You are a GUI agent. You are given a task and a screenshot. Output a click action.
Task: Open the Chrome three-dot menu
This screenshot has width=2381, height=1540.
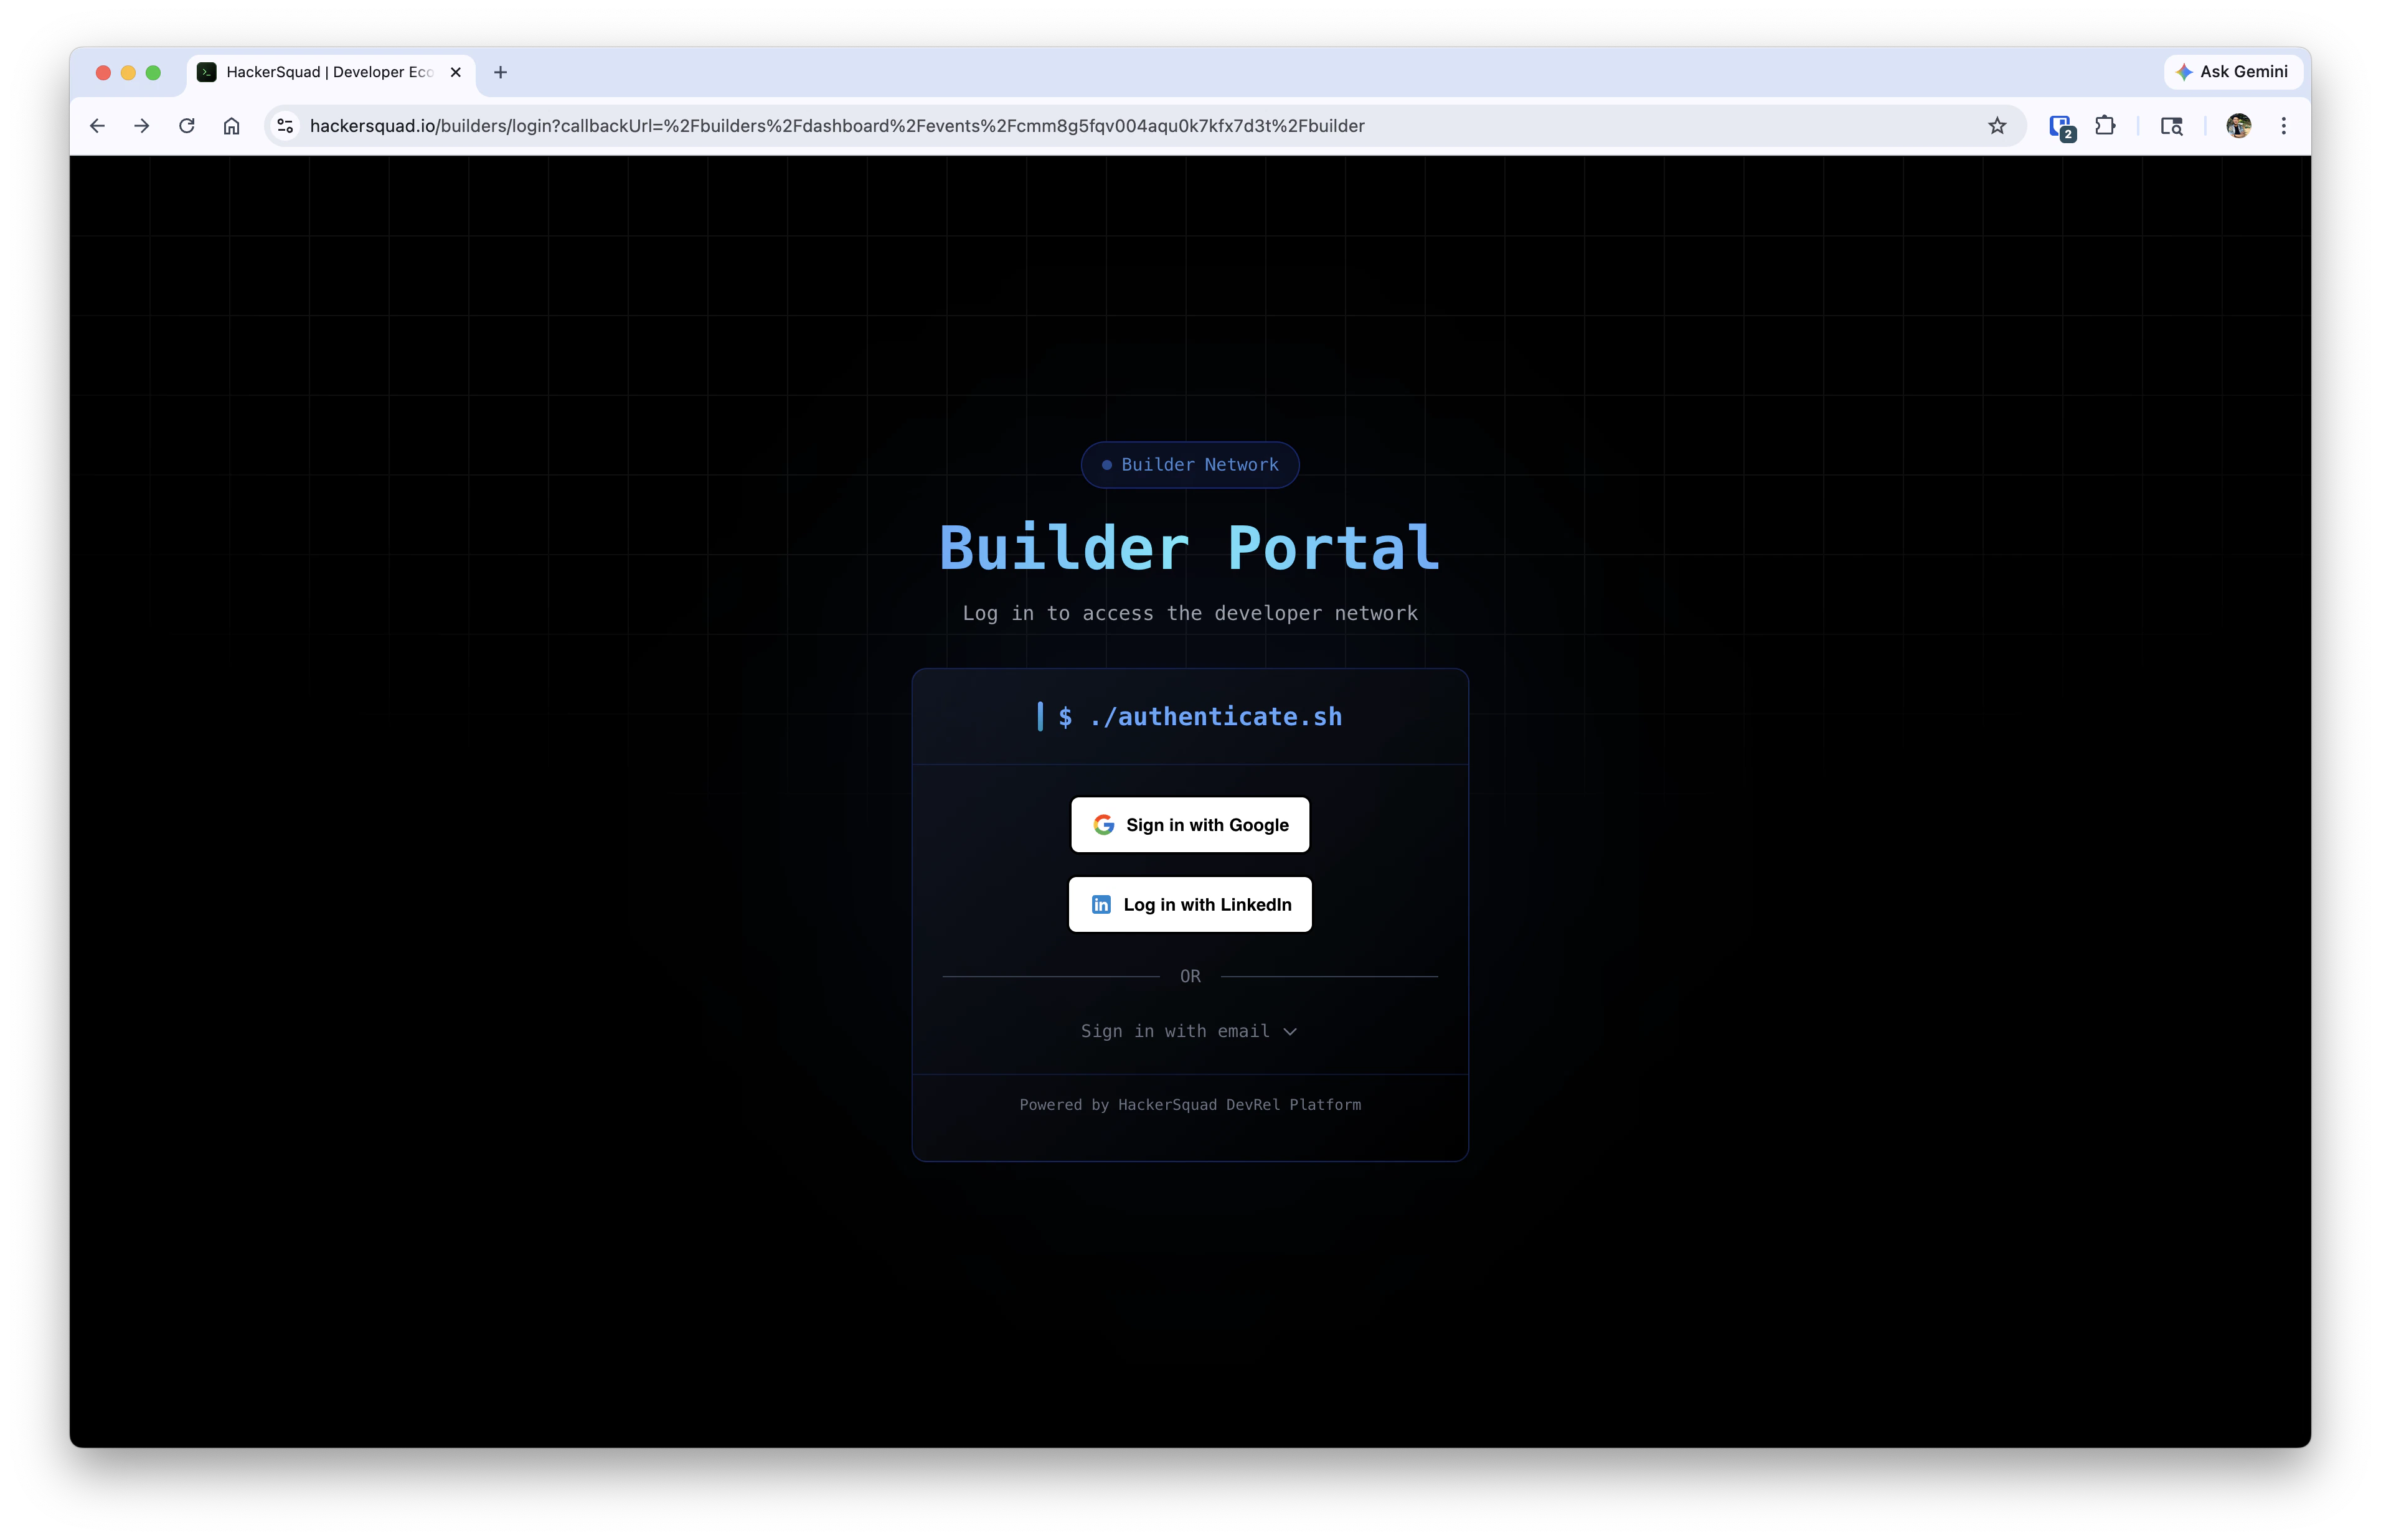coord(2284,125)
